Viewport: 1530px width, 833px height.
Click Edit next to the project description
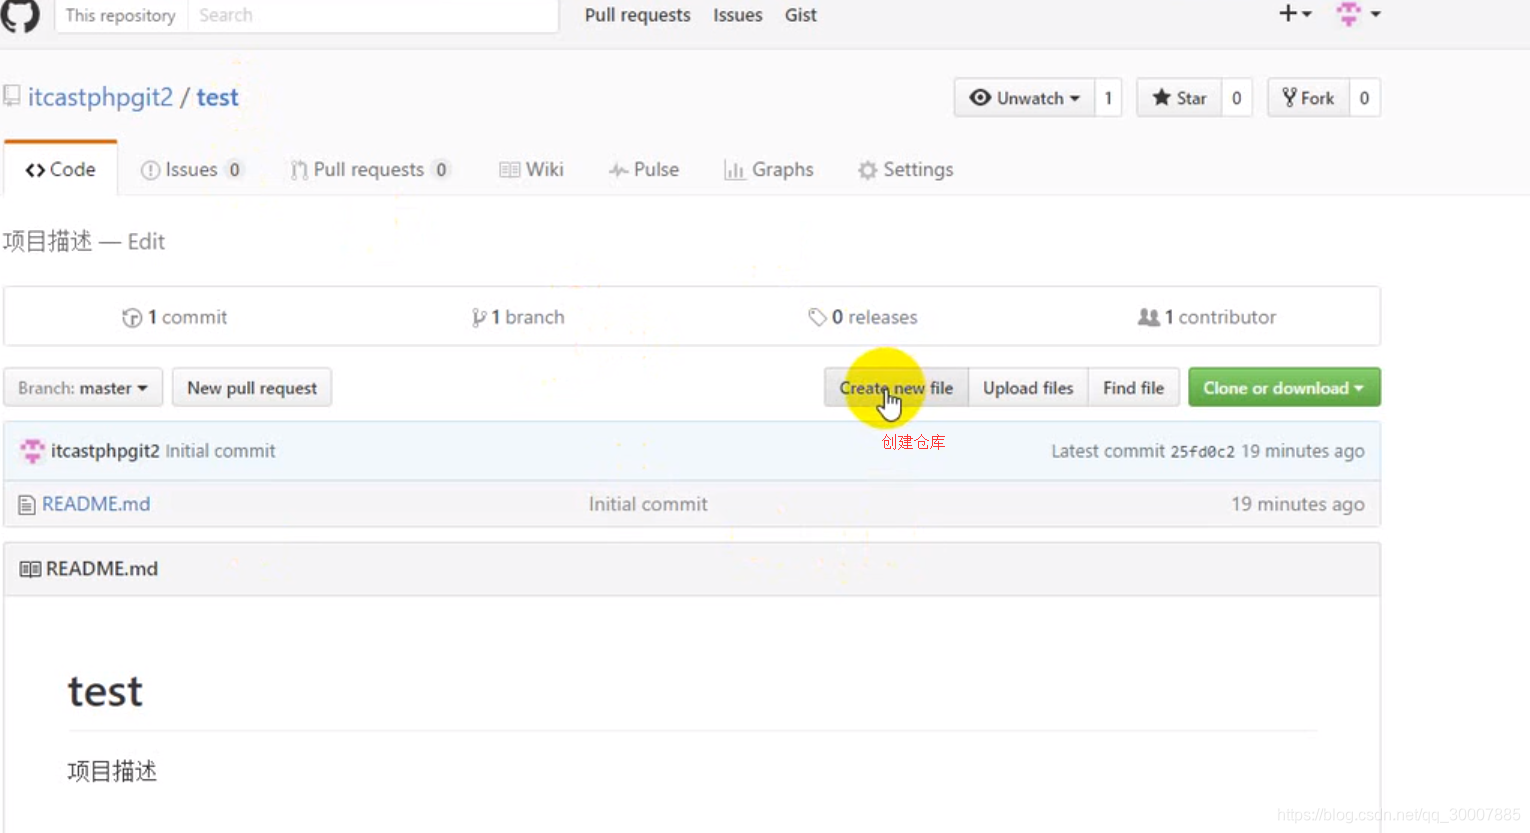pyautogui.click(x=146, y=242)
